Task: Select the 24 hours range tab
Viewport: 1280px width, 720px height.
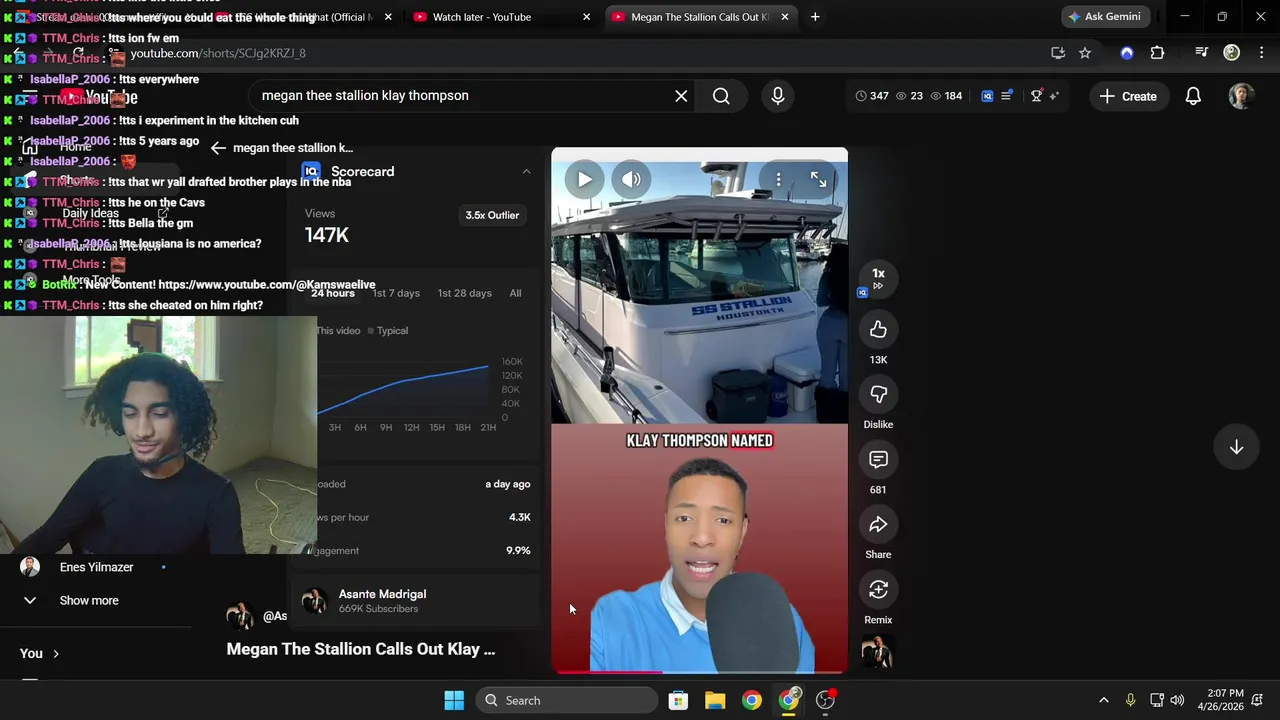Action: click(x=332, y=293)
